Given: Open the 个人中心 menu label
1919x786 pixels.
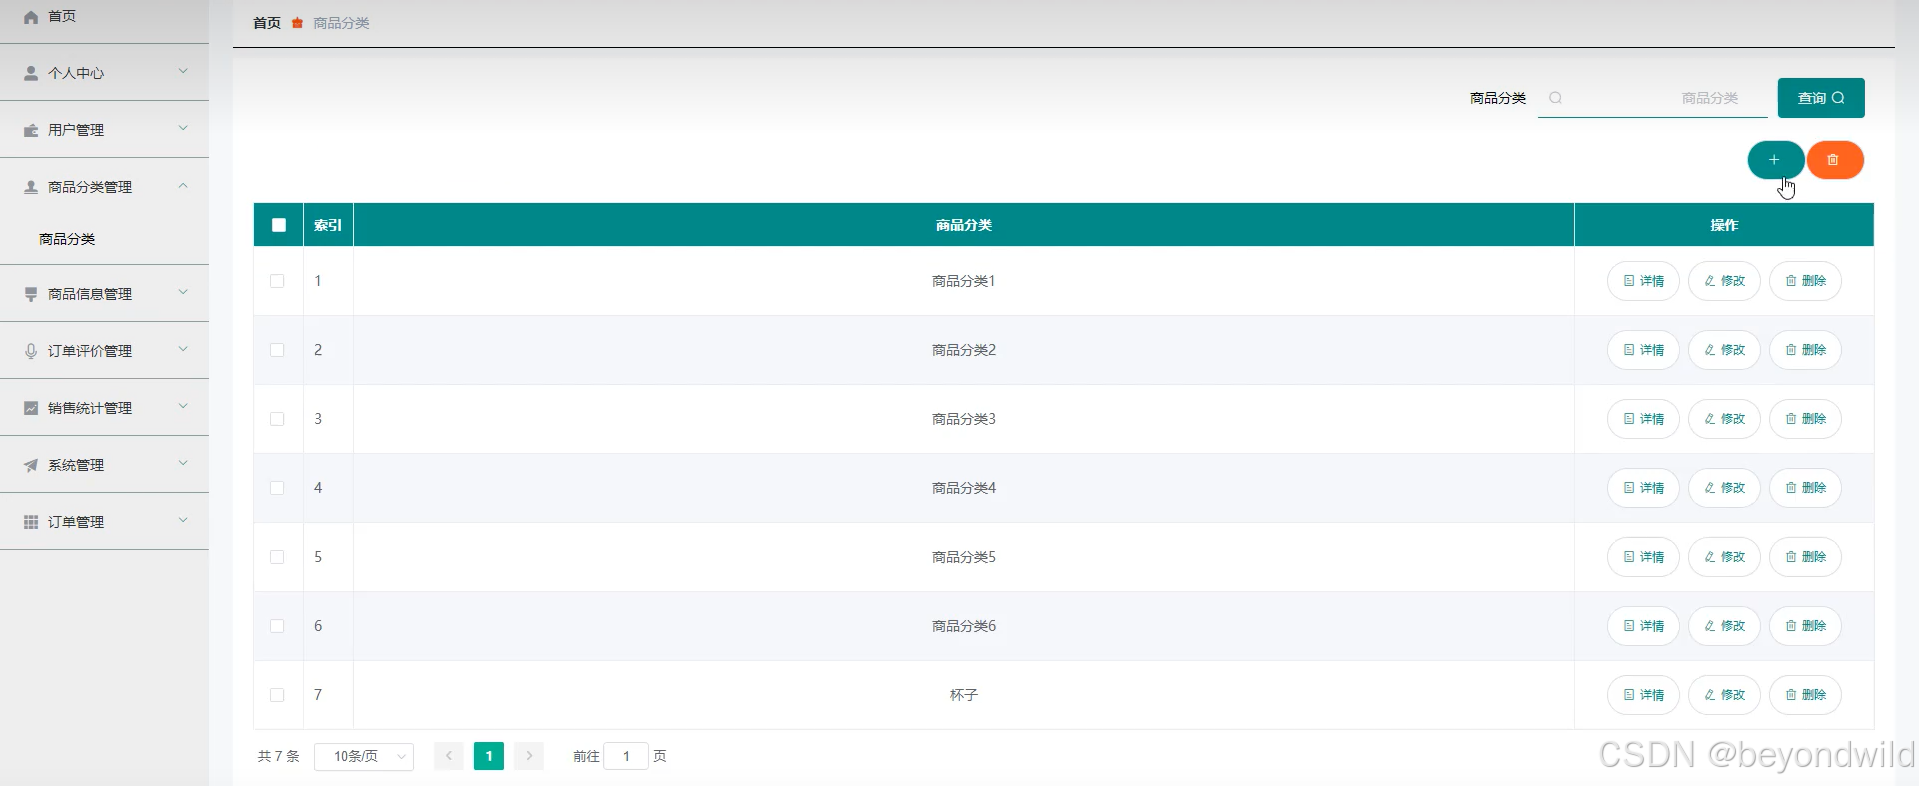Looking at the screenshot, I should [x=76, y=73].
